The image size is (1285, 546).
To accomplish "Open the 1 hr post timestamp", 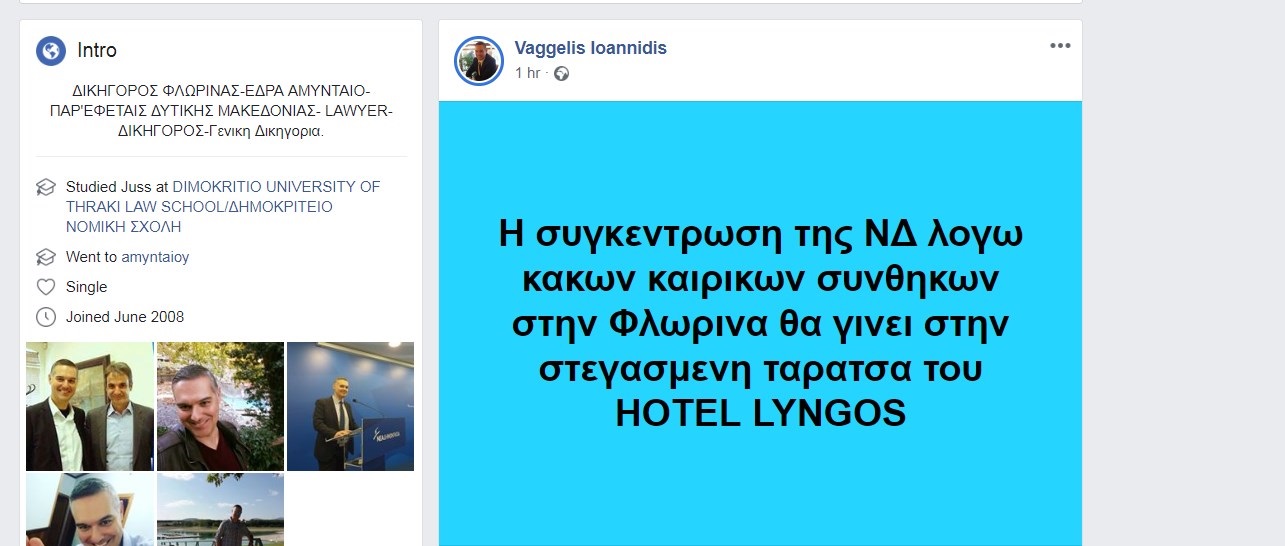I will pos(527,73).
